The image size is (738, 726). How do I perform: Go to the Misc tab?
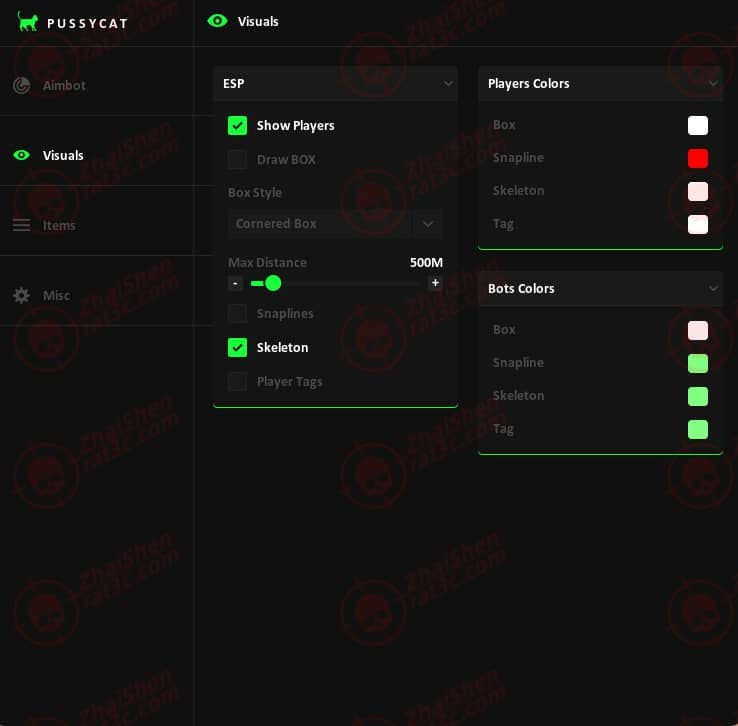(56, 295)
